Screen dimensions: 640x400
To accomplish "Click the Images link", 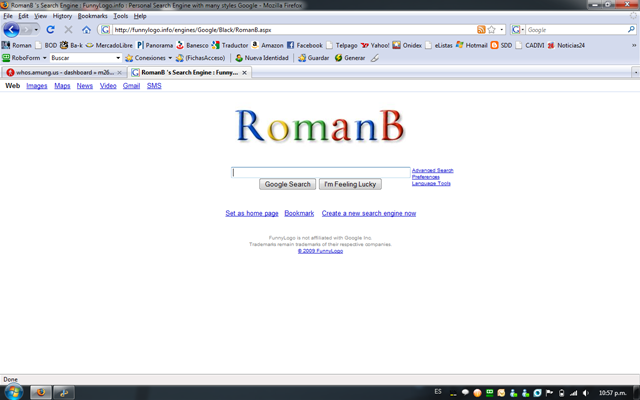I will tap(37, 86).
